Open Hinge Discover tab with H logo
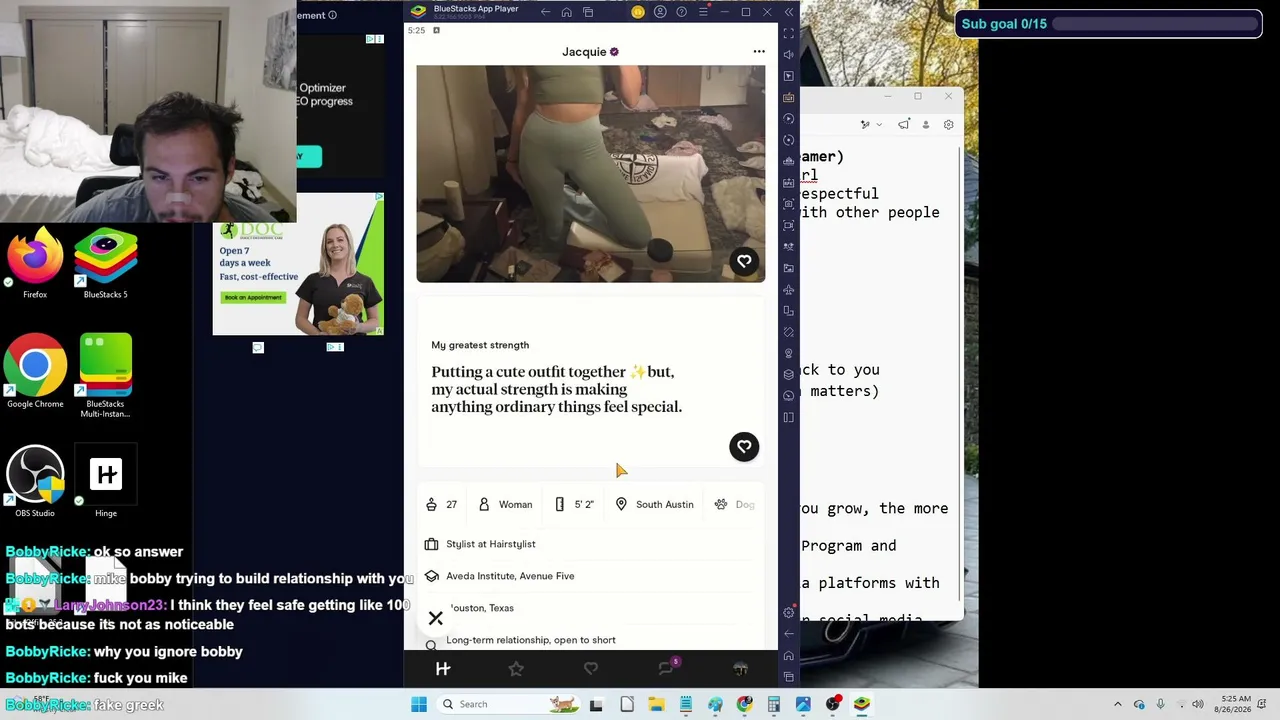The image size is (1280, 720). point(443,669)
